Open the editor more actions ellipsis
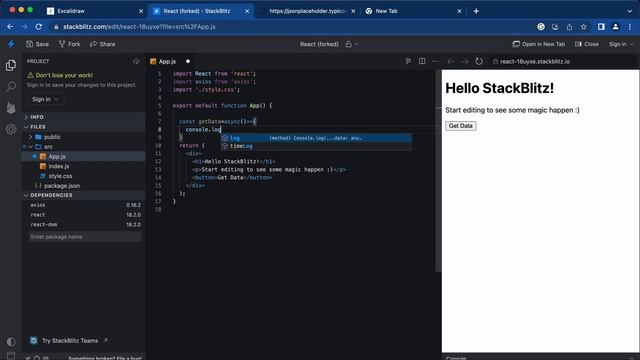 pyautogui.click(x=436, y=61)
